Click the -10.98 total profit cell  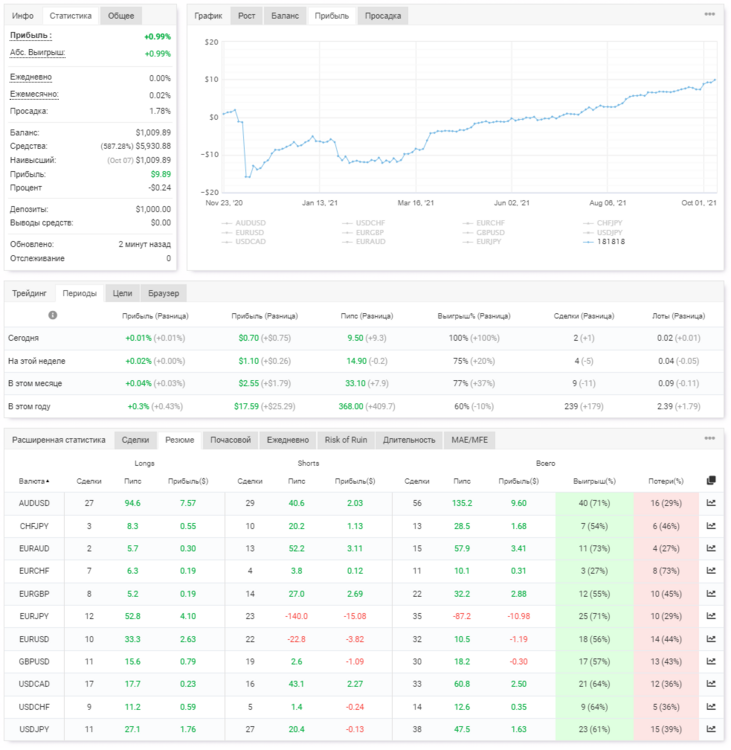(519, 616)
